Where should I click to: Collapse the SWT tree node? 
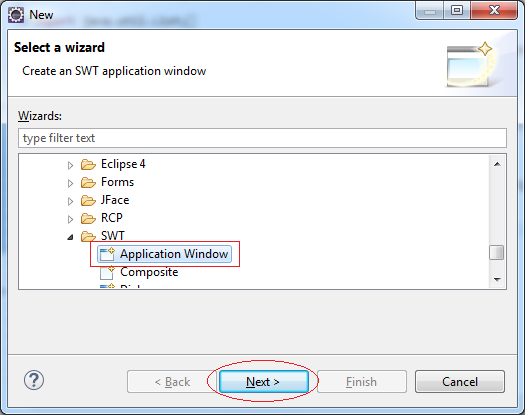(x=70, y=237)
